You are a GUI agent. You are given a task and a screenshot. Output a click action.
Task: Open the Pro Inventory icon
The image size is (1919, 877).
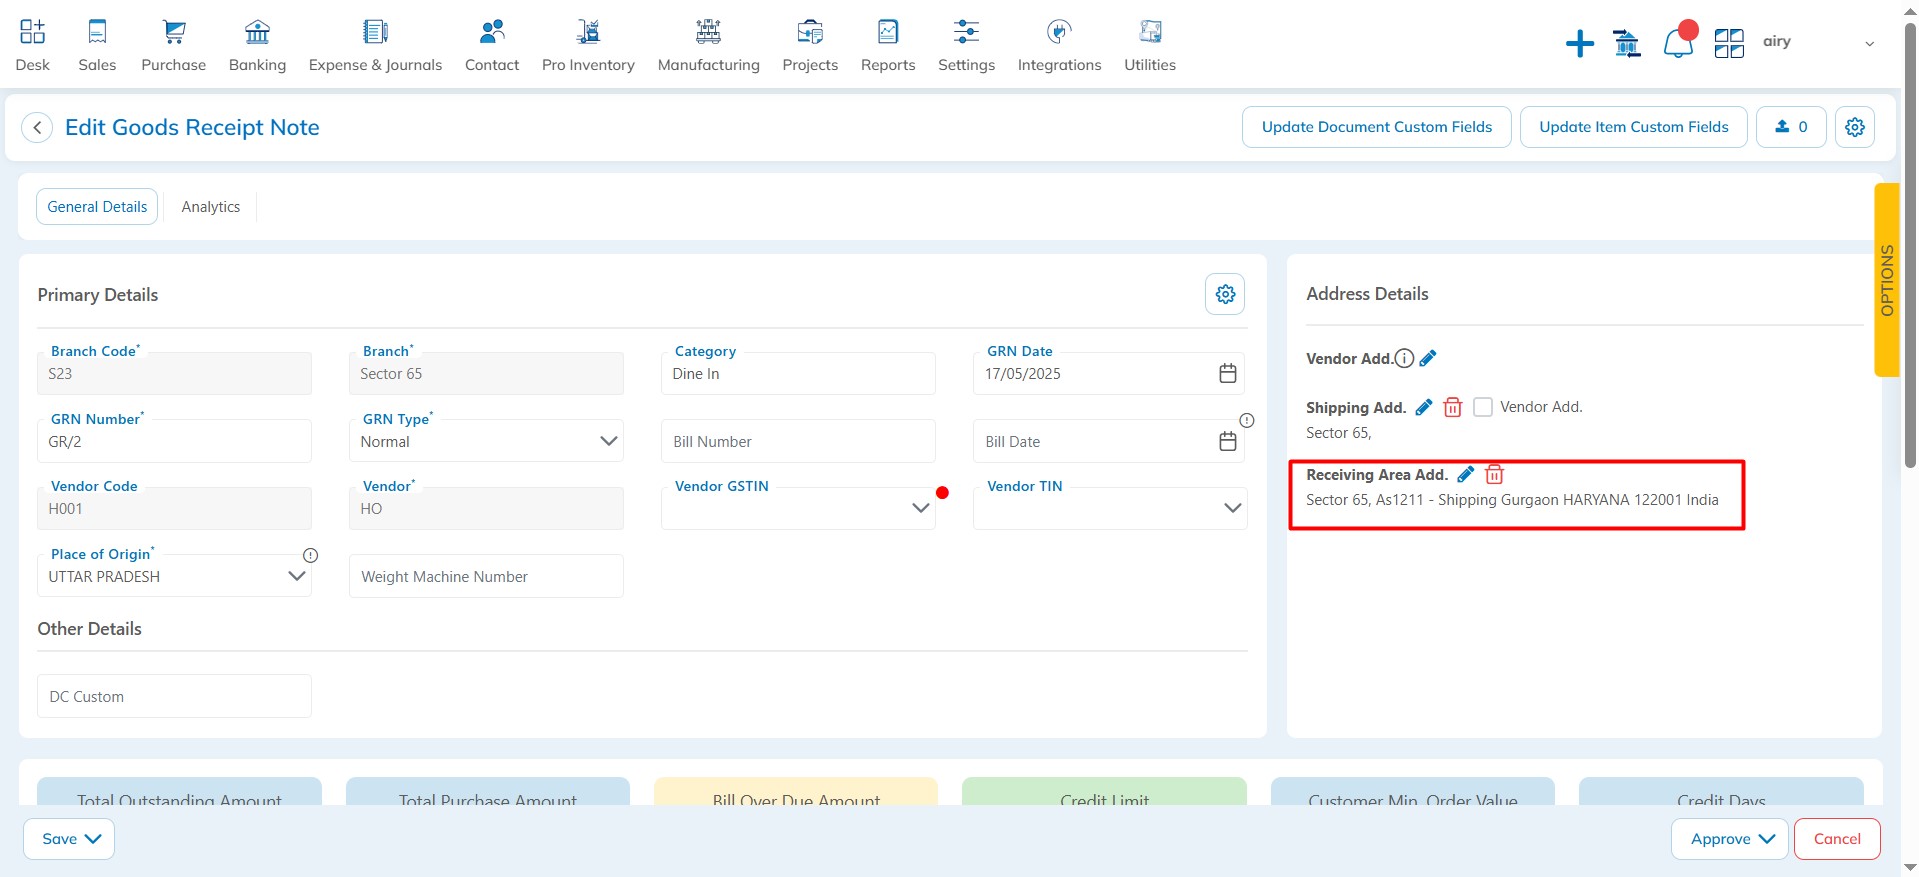coord(588,32)
